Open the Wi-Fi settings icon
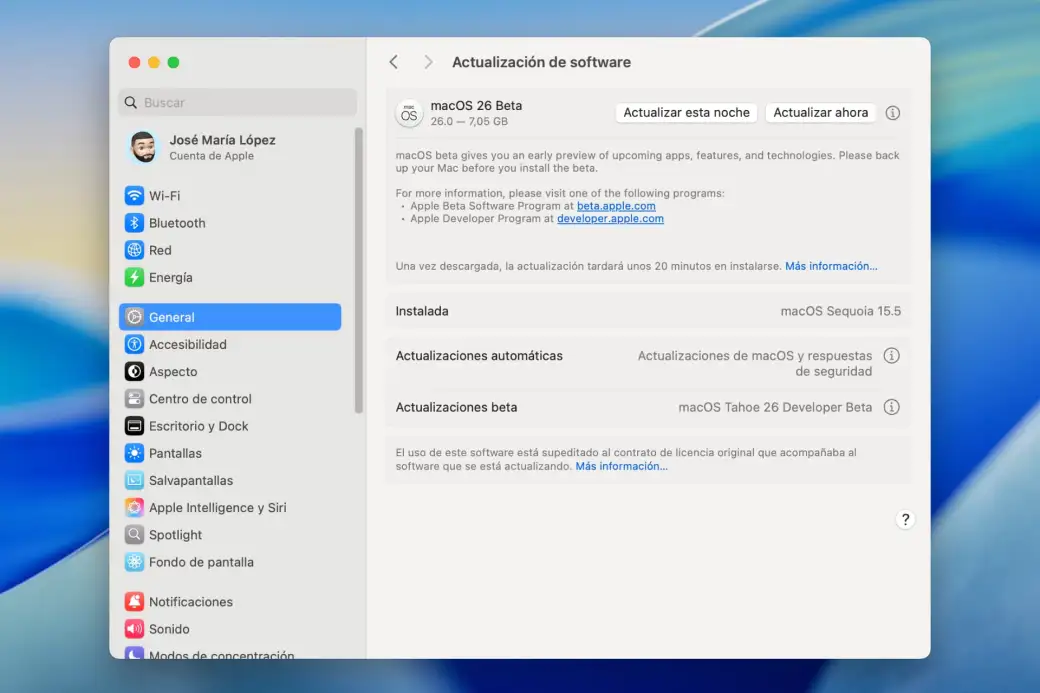 tap(134, 196)
